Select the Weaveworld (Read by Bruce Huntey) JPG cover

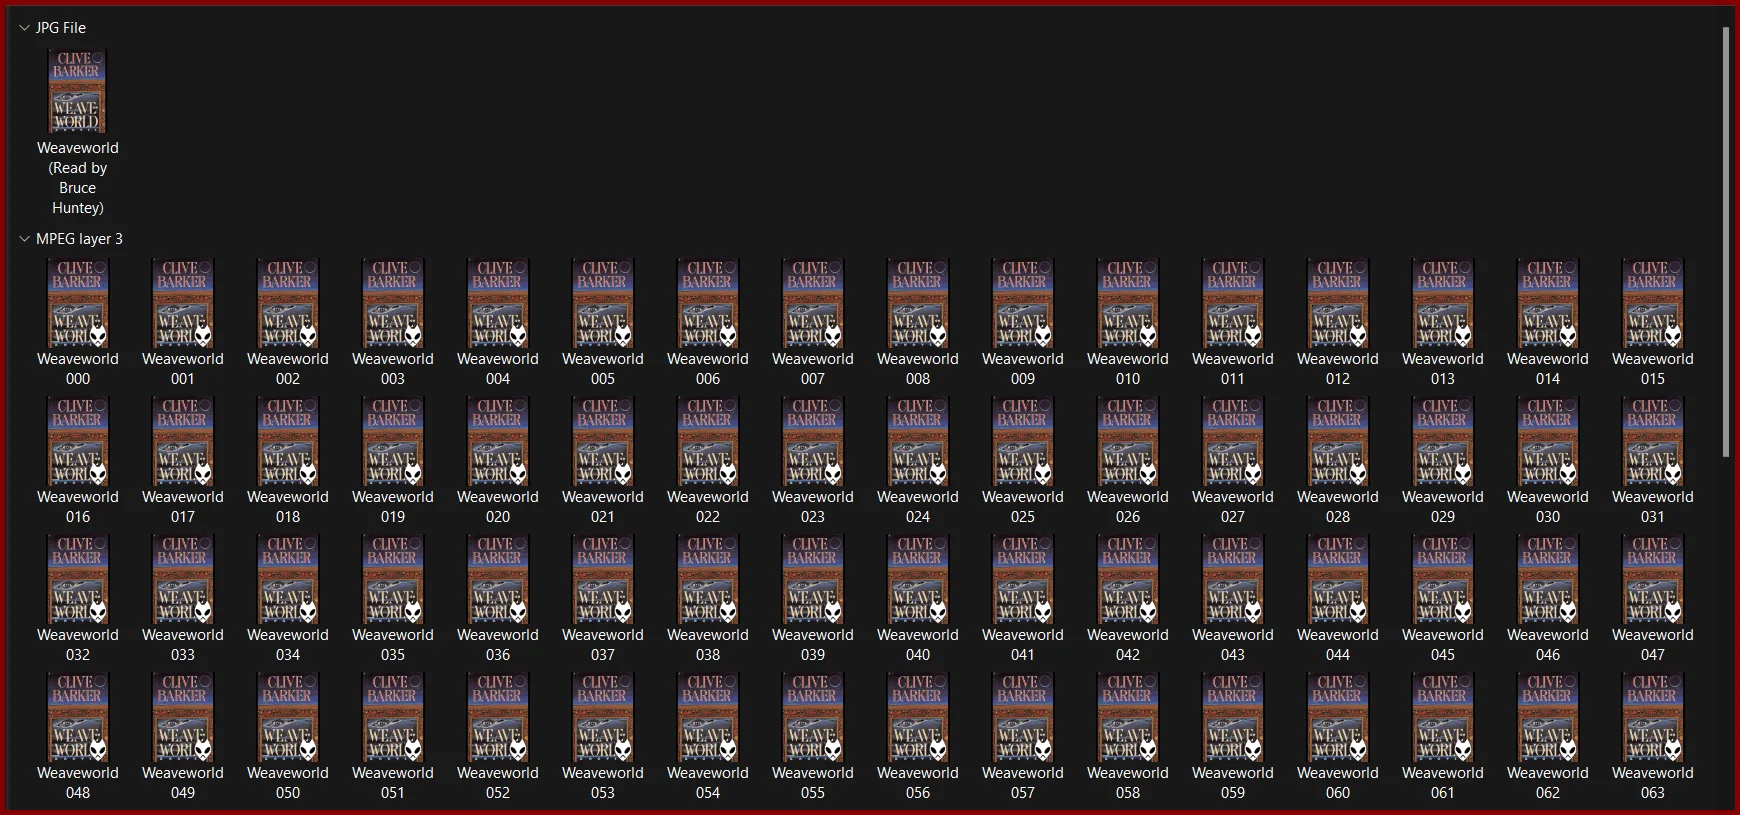tap(78, 91)
